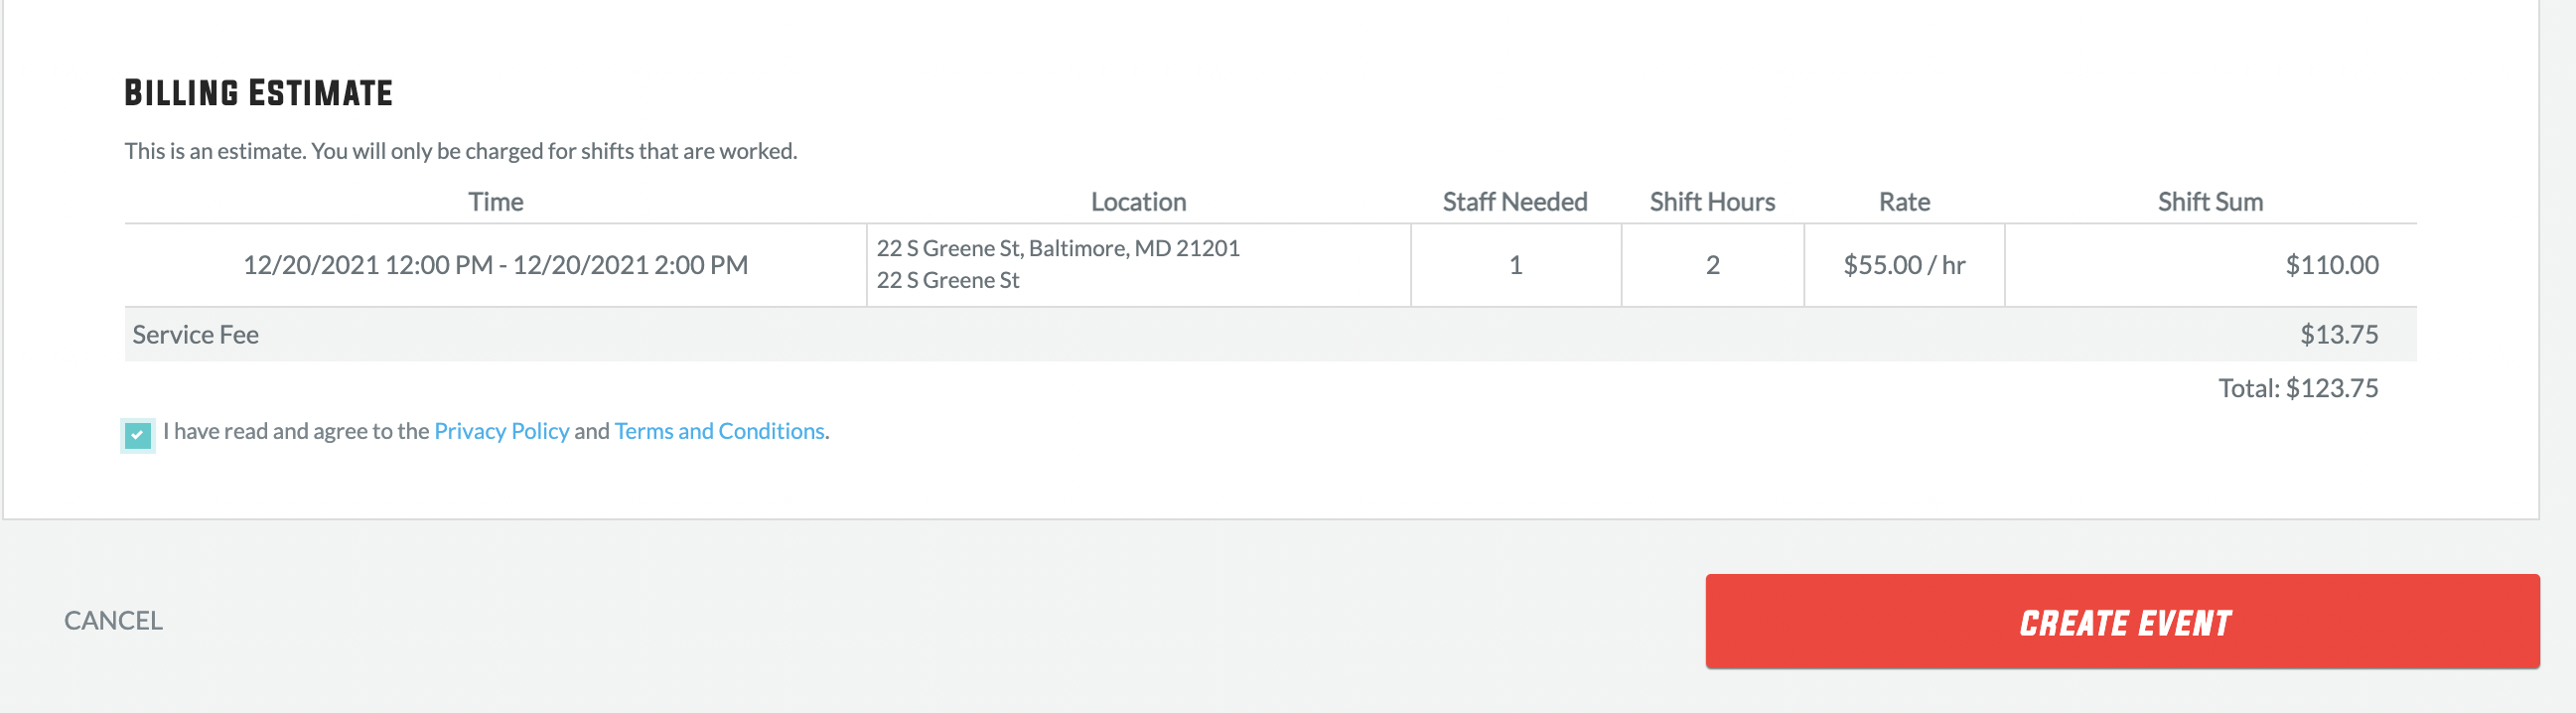The height and width of the screenshot is (713, 2576).
Task: Click the Total: $123.75 text
Action: (x=2298, y=388)
